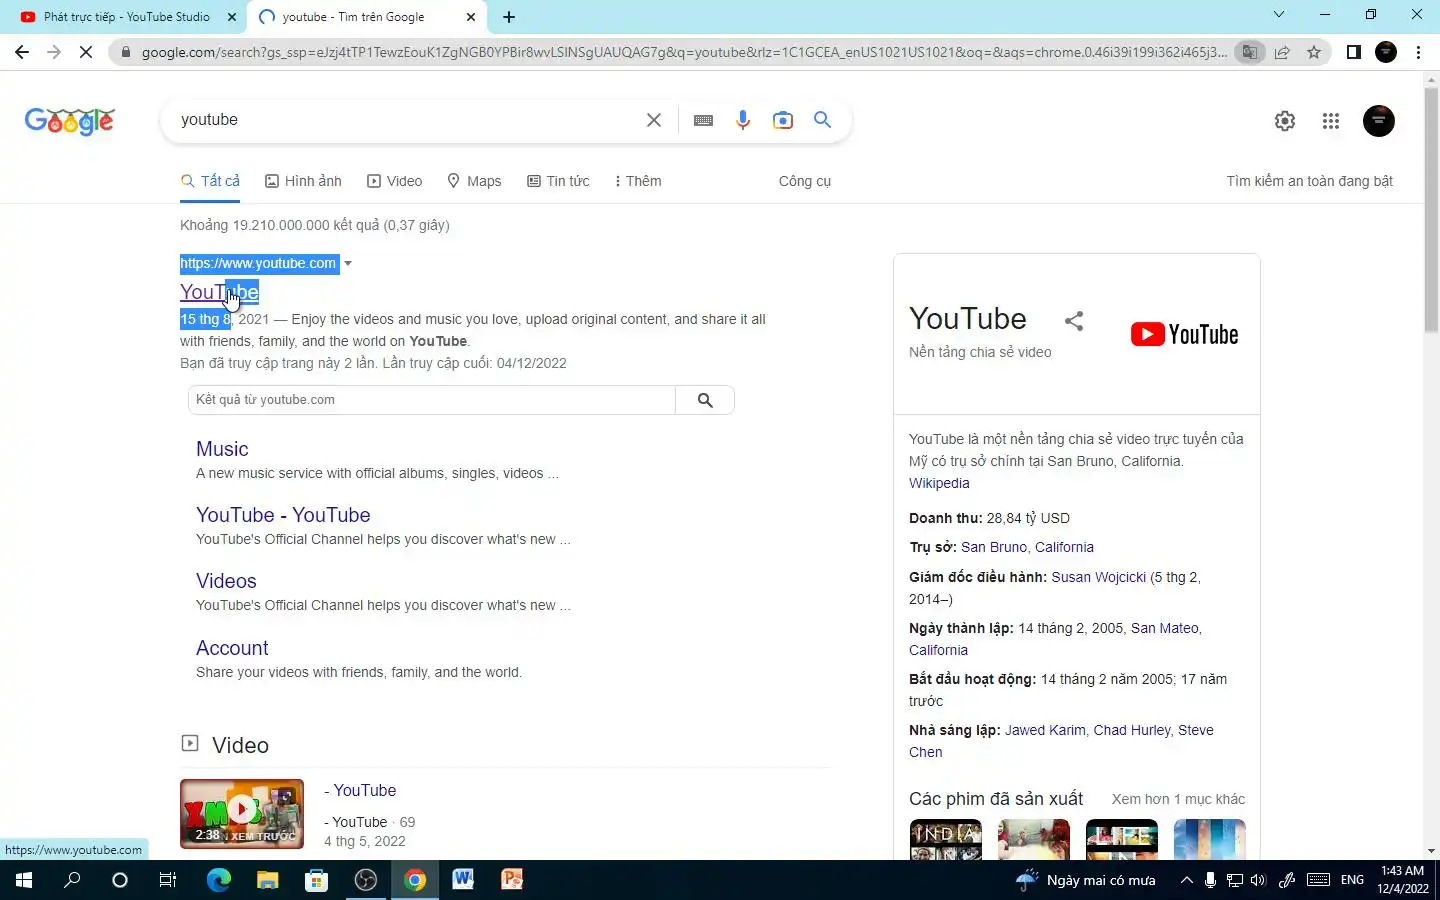The image size is (1440, 900).
Task: Open the Jawed Karim link
Action: [1045, 730]
